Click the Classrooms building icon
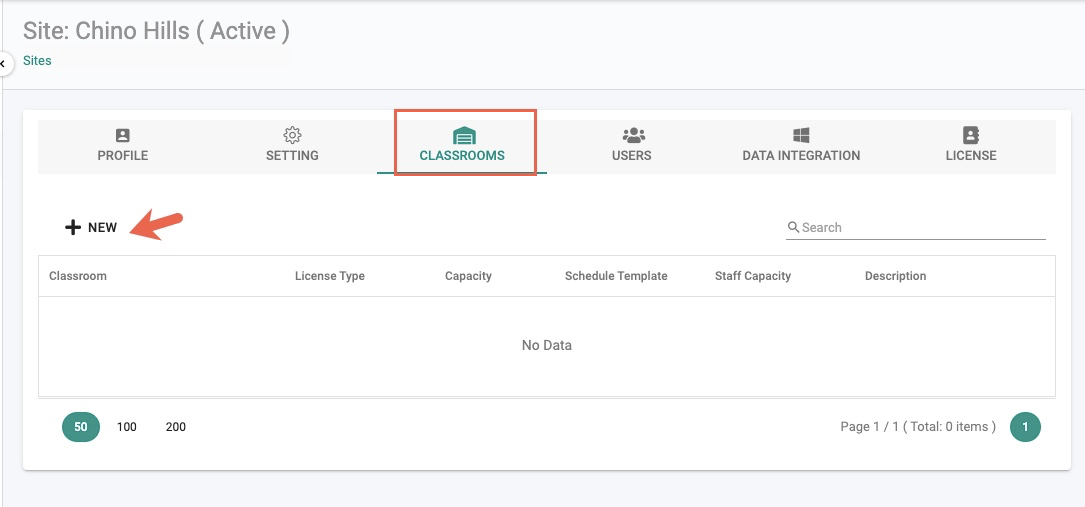The image size is (1085, 507). [464, 136]
